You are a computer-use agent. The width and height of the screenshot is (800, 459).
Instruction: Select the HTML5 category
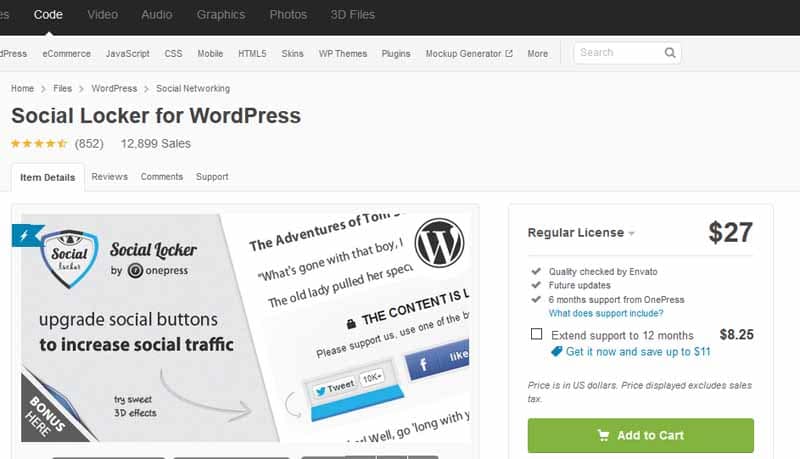tap(252, 54)
